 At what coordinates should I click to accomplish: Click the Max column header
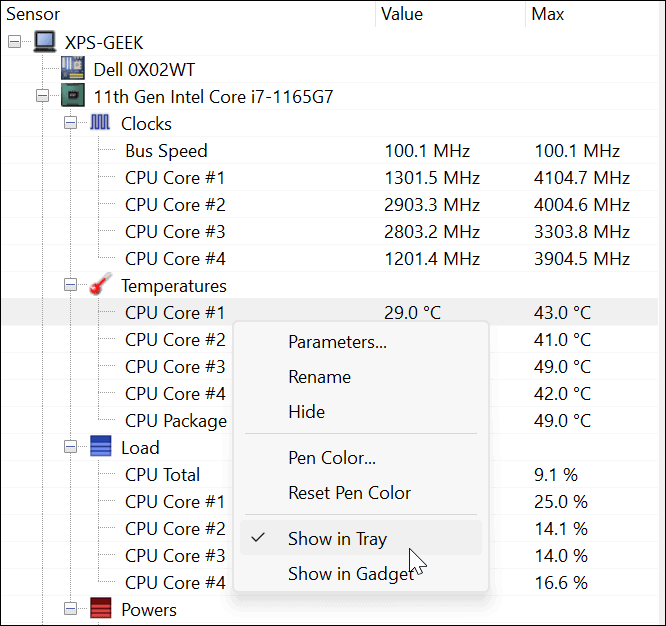coord(548,14)
